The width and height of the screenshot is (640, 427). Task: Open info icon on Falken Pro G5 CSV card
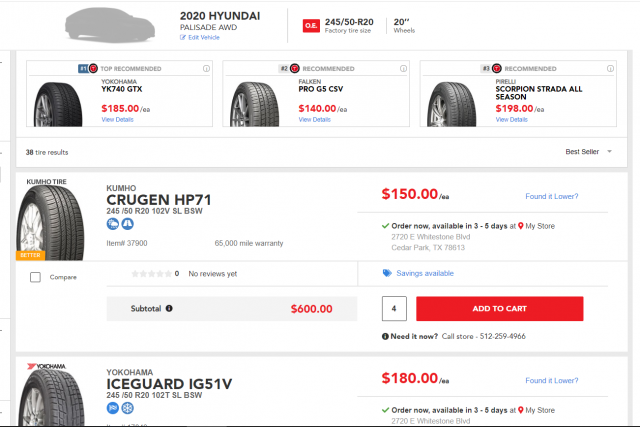(402, 69)
